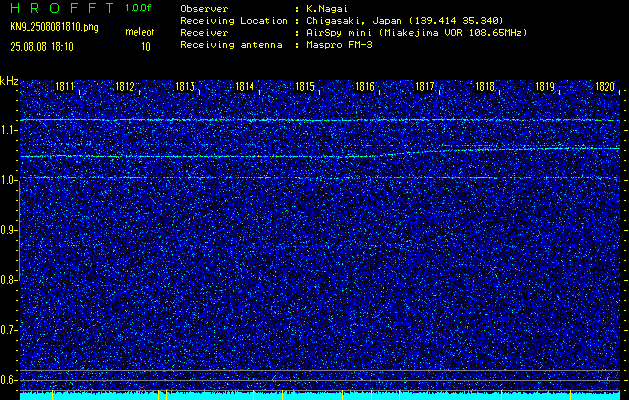Click the 1816 time marker
629x400 pixels.
[x=365, y=87]
